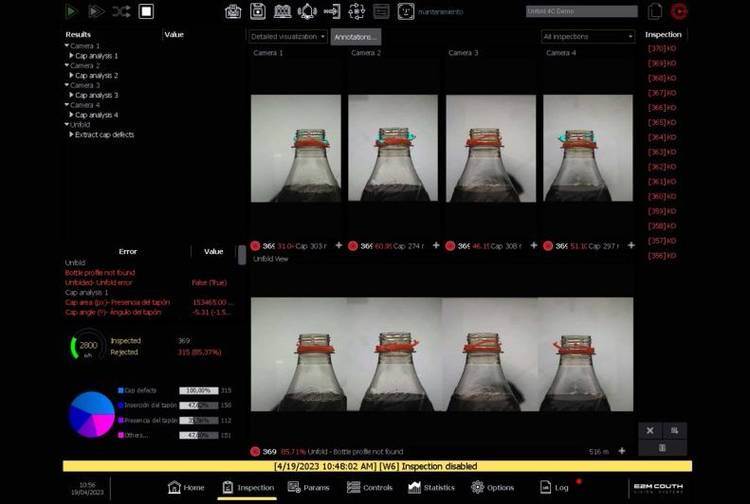Click the red power/exit icon
750x504 pixels.
point(680,12)
